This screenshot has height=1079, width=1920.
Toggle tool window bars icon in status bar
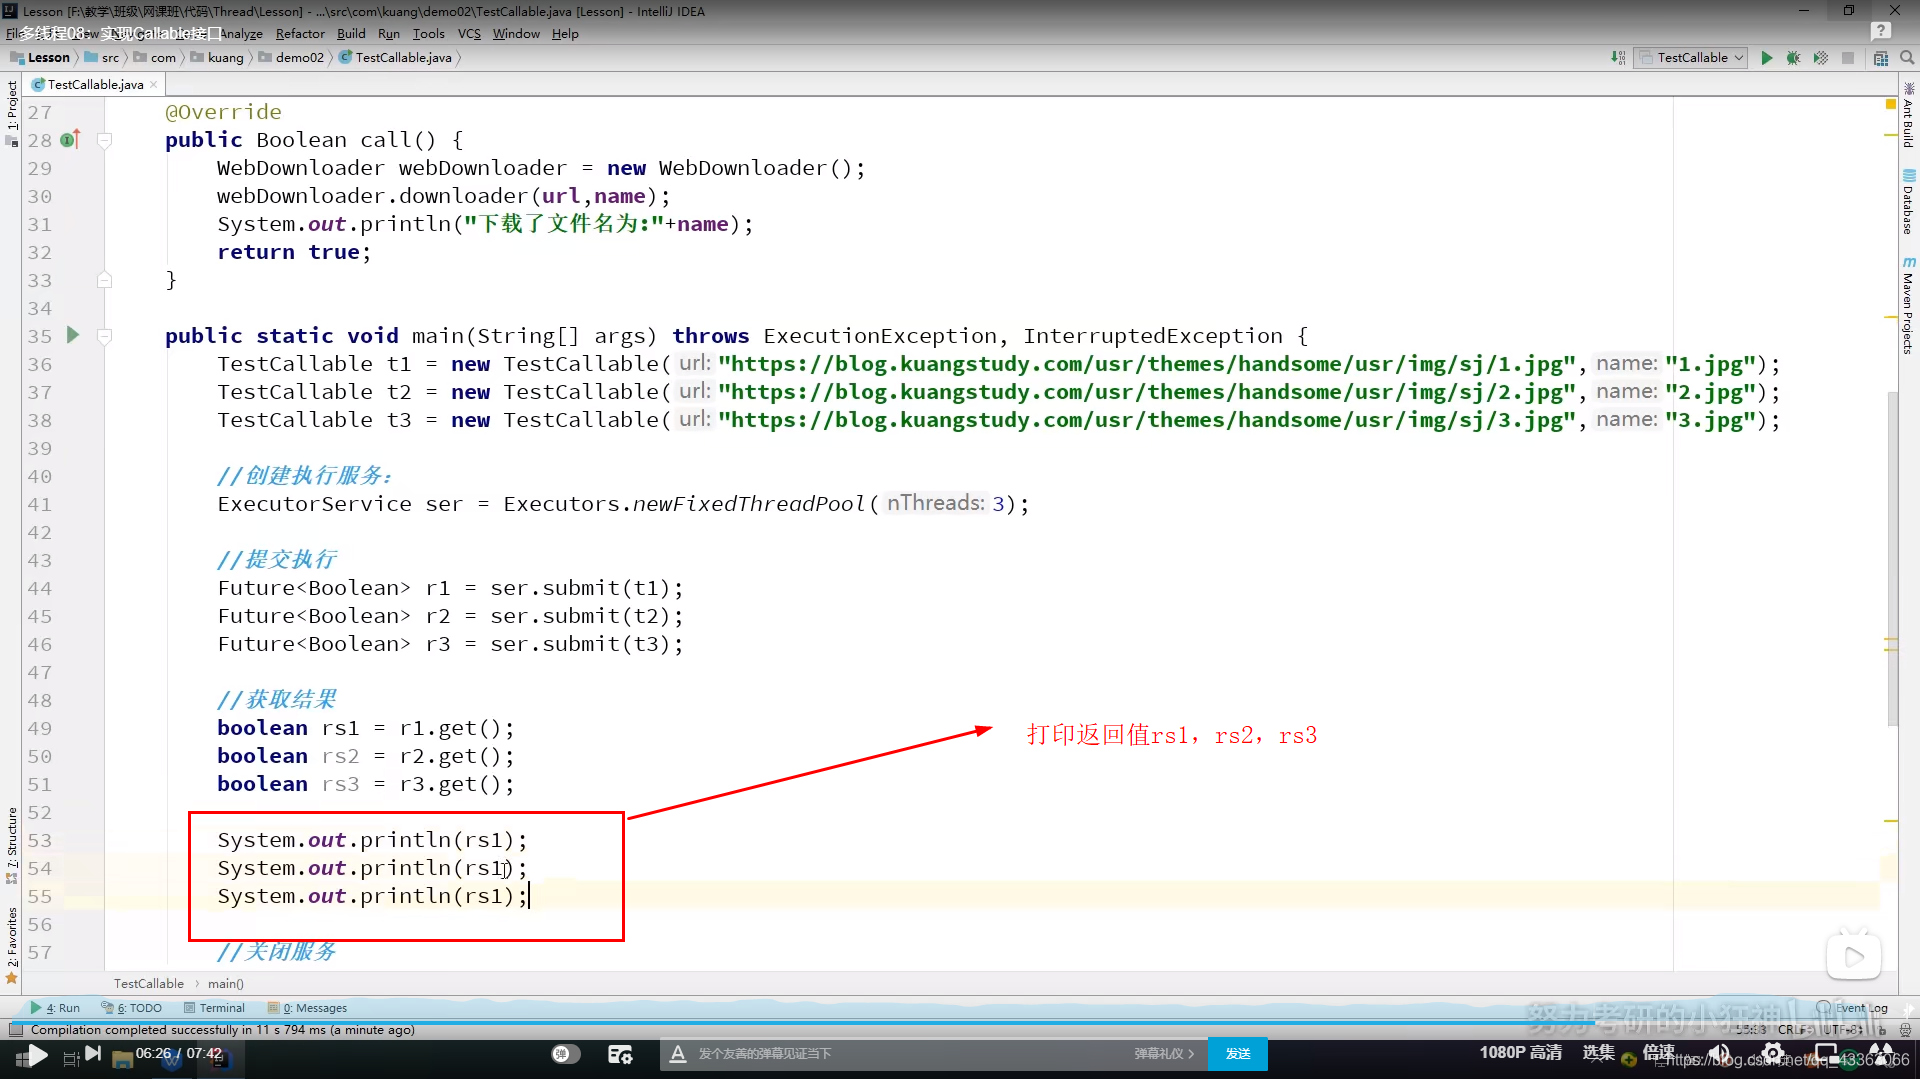pyautogui.click(x=15, y=1030)
